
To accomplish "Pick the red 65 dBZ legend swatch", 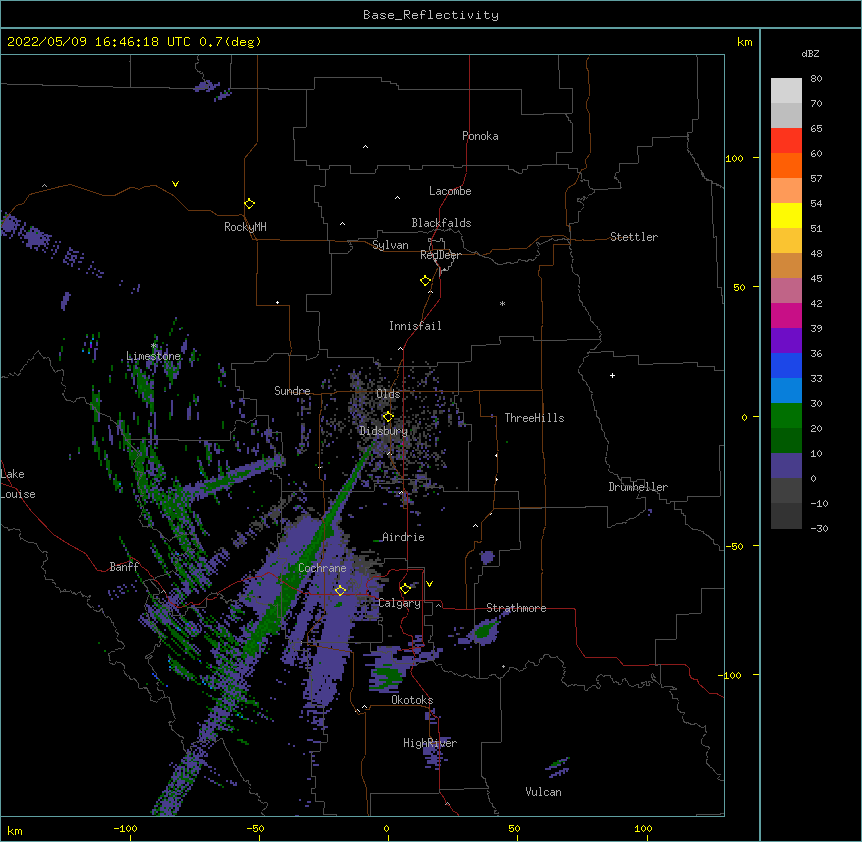I will (x=786, y=140).
